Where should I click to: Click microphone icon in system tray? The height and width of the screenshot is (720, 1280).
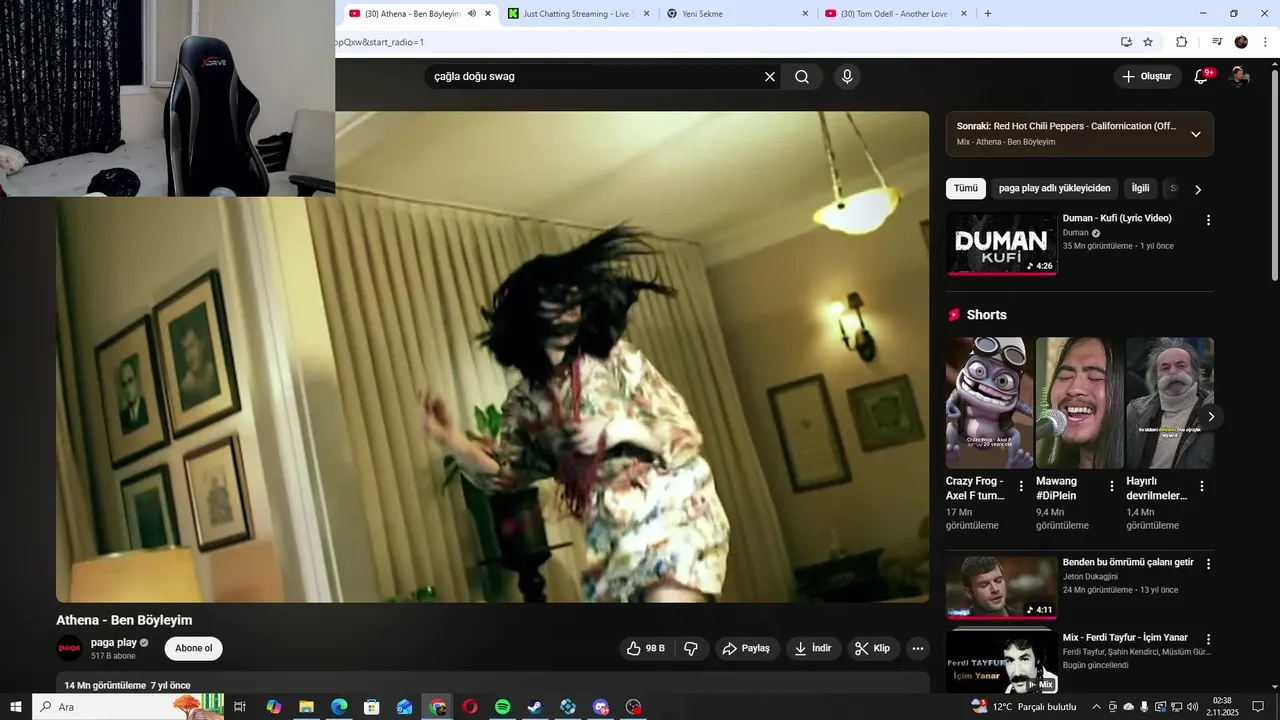pos(1145,707)
